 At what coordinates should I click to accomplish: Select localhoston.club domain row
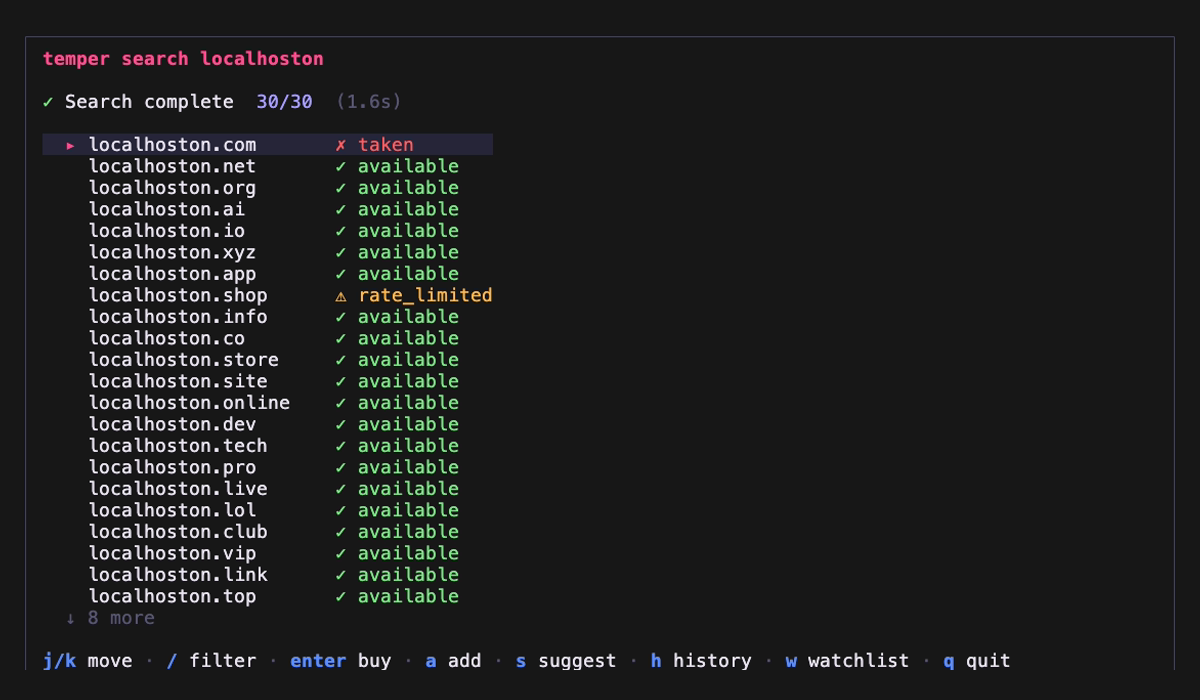click(267, 532)
